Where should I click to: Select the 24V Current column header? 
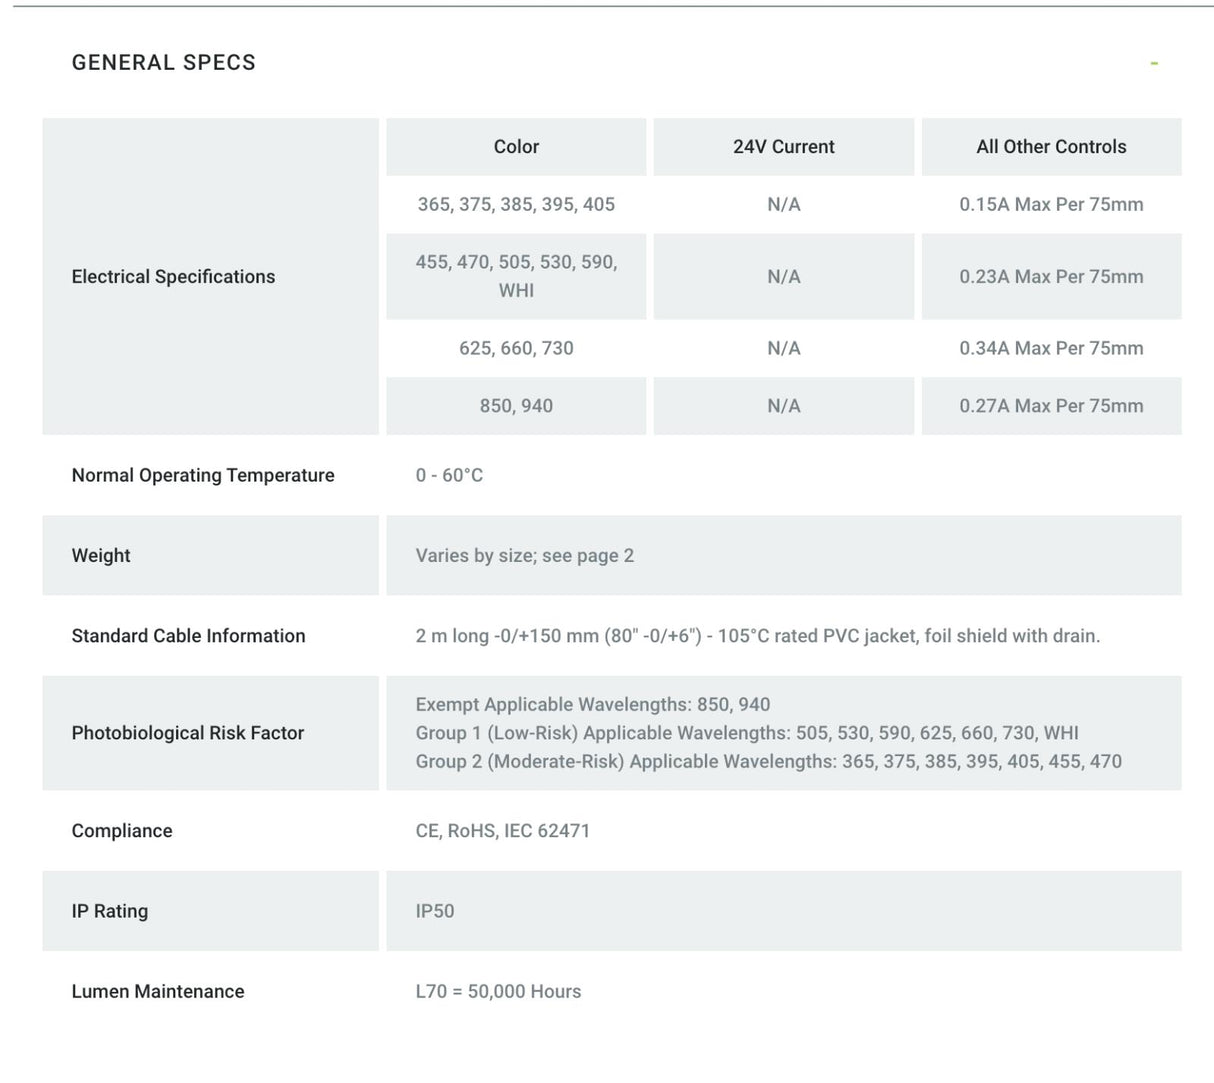tap(784, 147)
